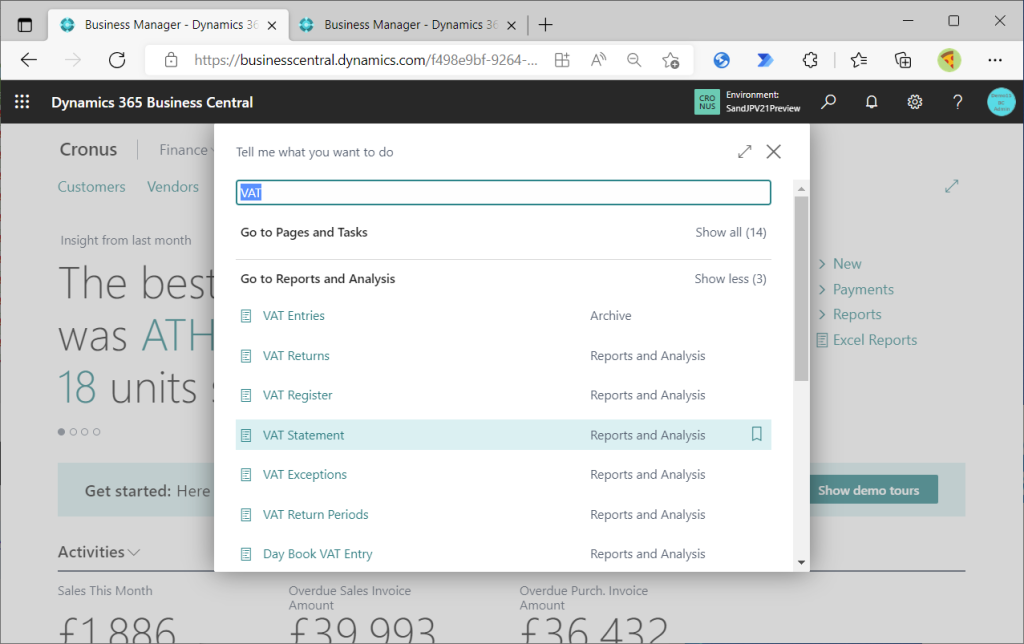This screenshot has height=644, width=1024.
Task: Click the blue globe extension icon
Action: point(722,60)
